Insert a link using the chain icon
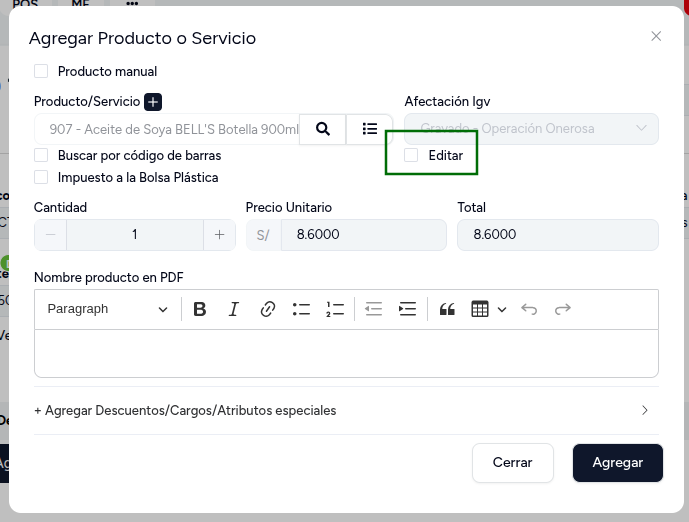 click(x=268, y=309)
